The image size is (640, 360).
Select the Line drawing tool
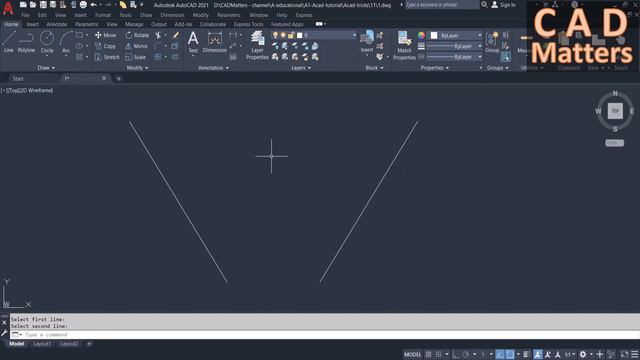coord(9,42)
